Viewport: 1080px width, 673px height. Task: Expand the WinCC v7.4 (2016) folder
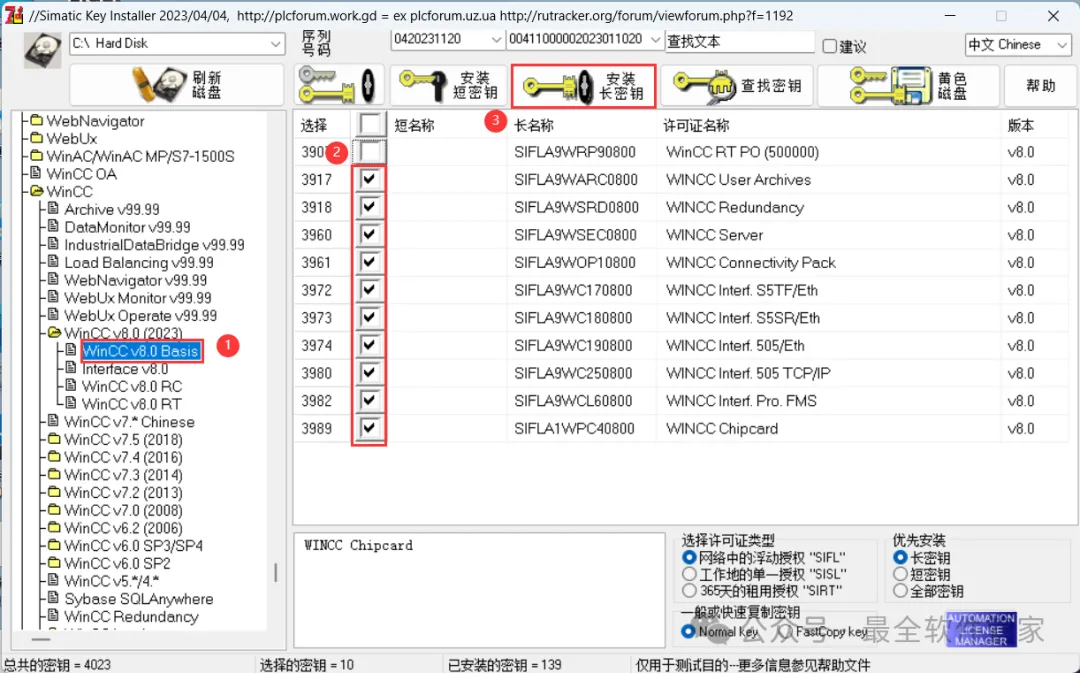(54, 457)
